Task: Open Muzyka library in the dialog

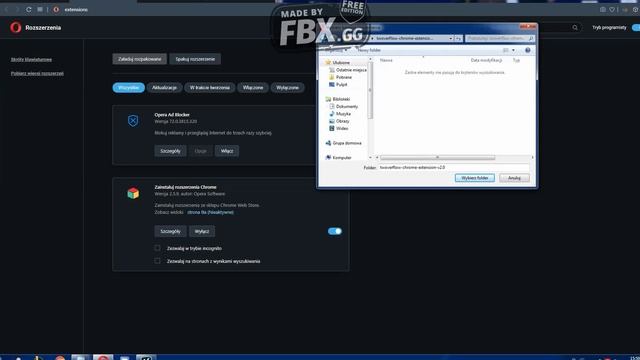Action: coord(340,114)
